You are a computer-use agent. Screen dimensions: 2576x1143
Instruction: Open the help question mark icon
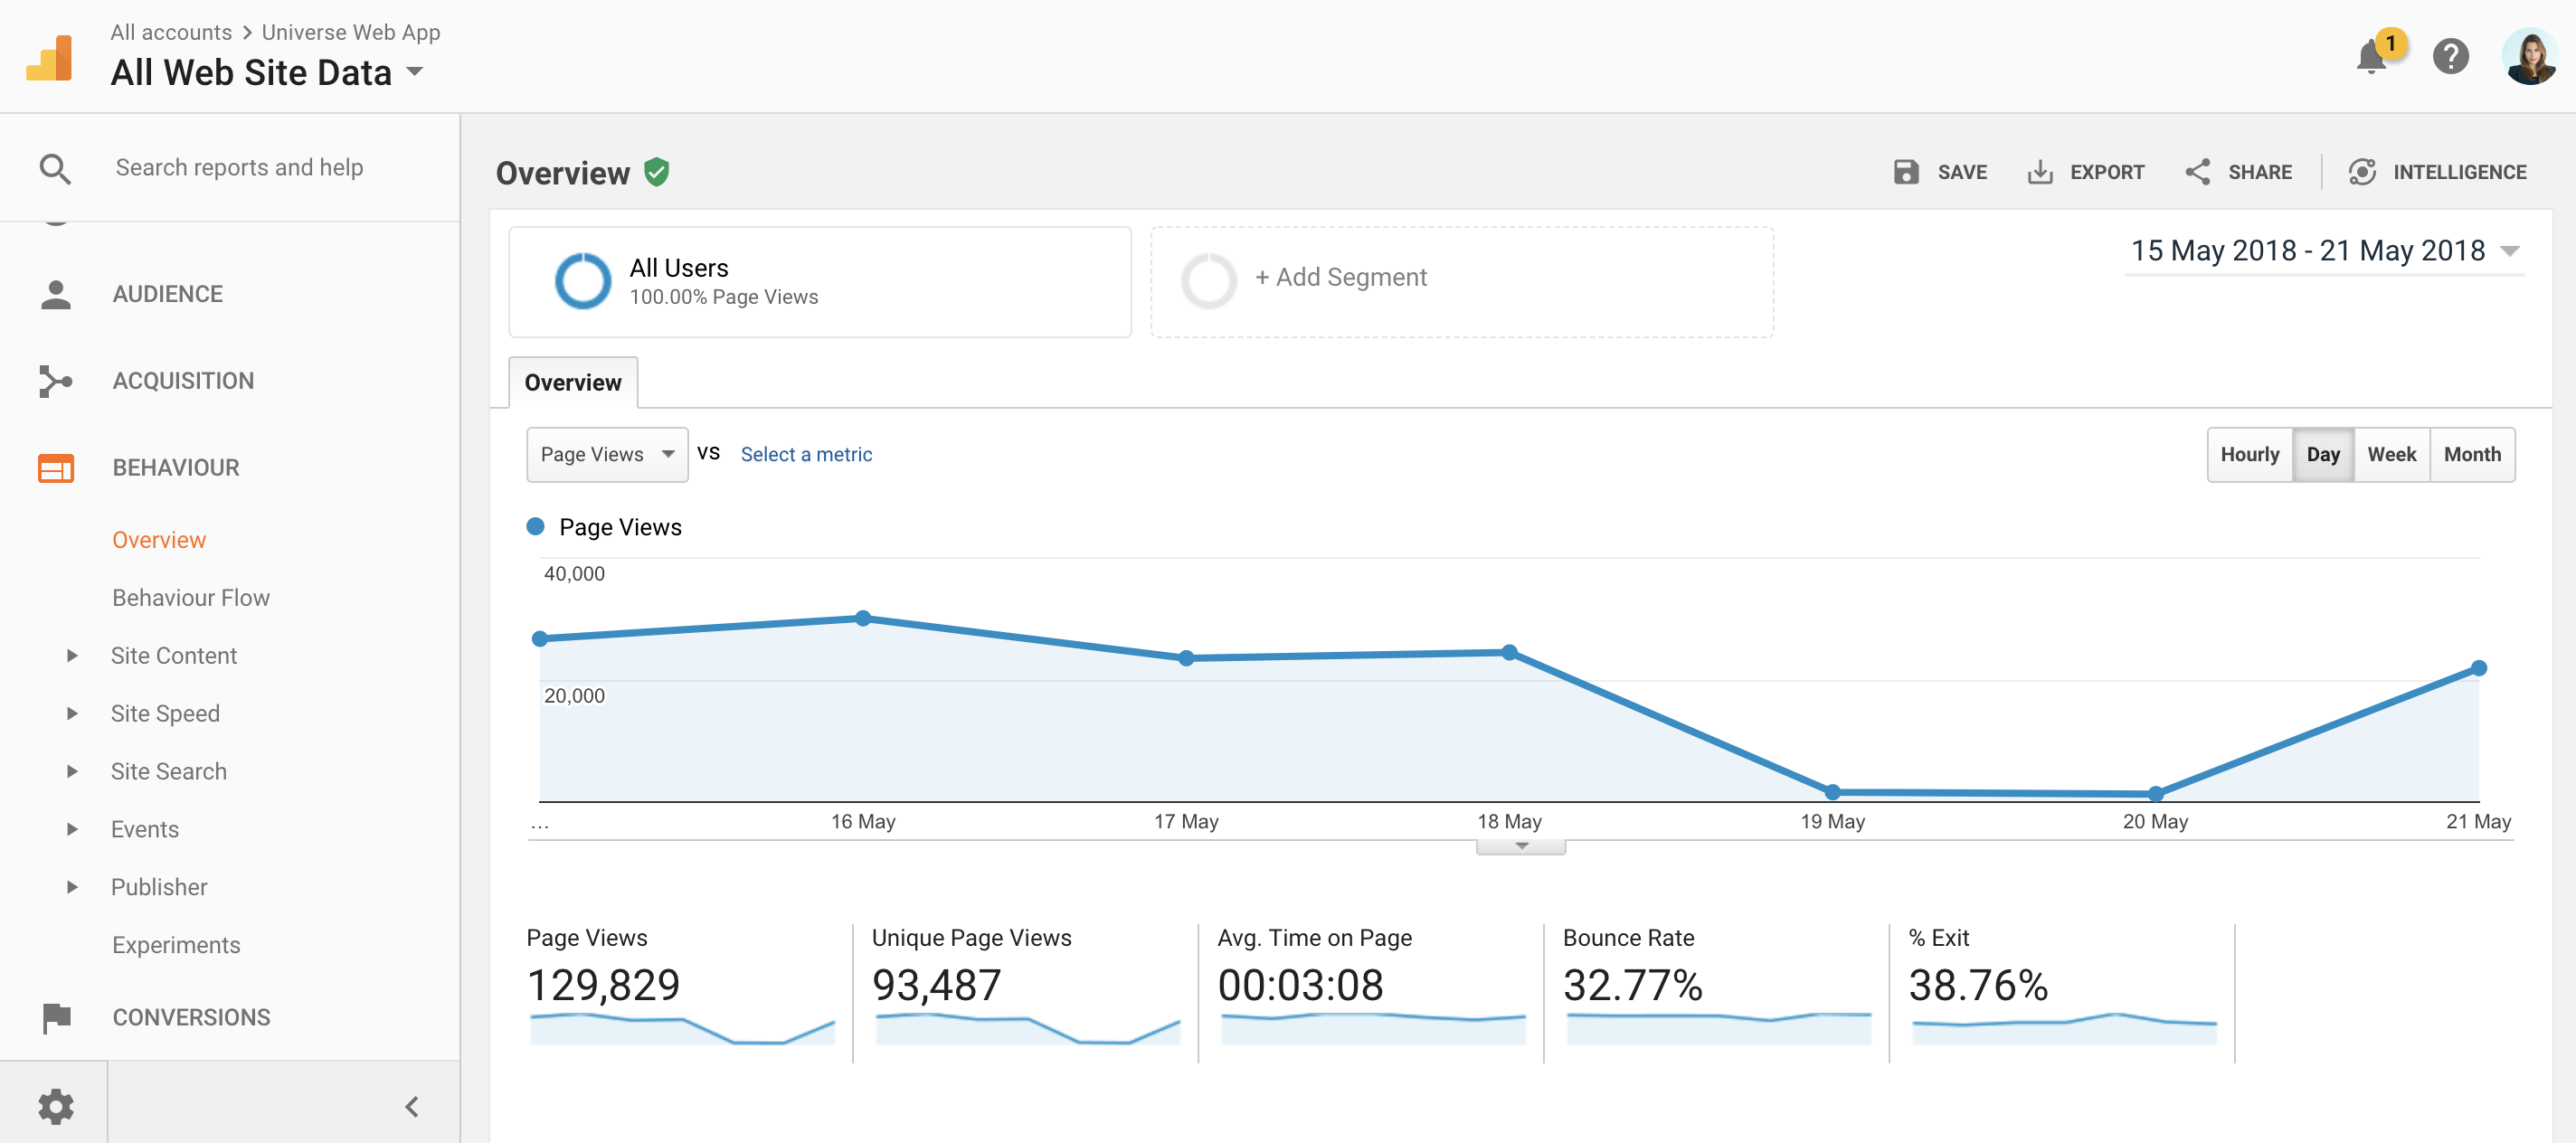tap(2450, 57)
